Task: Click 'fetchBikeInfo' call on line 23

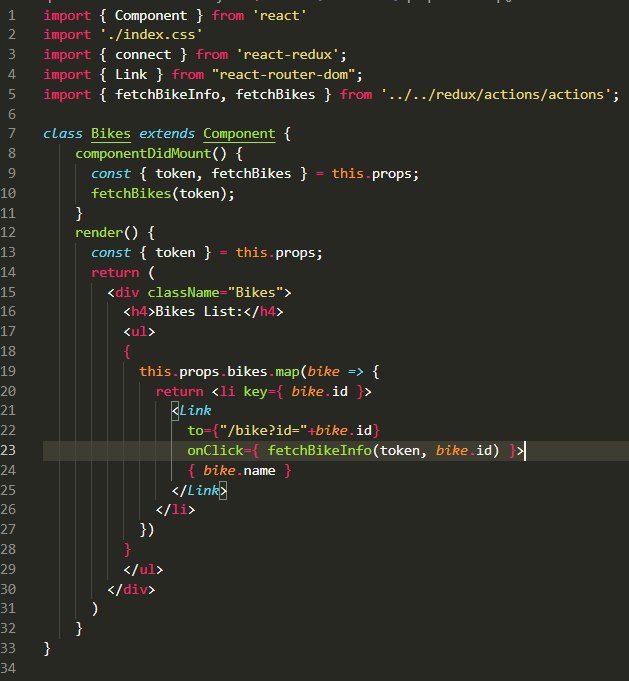Action: (x=319, y=450)
